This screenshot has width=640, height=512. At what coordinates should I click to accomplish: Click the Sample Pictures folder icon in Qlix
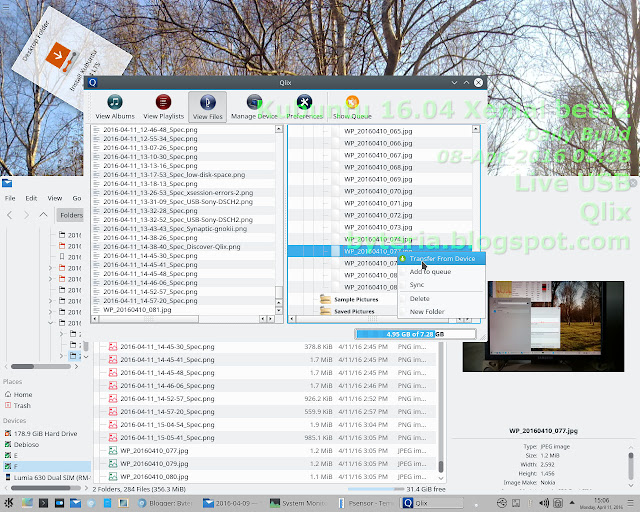click(325, 299)
